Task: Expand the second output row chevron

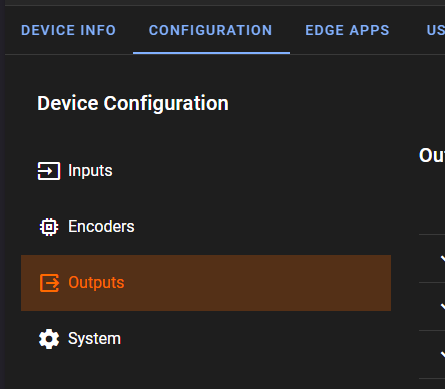Action: (x=443, y=306)
